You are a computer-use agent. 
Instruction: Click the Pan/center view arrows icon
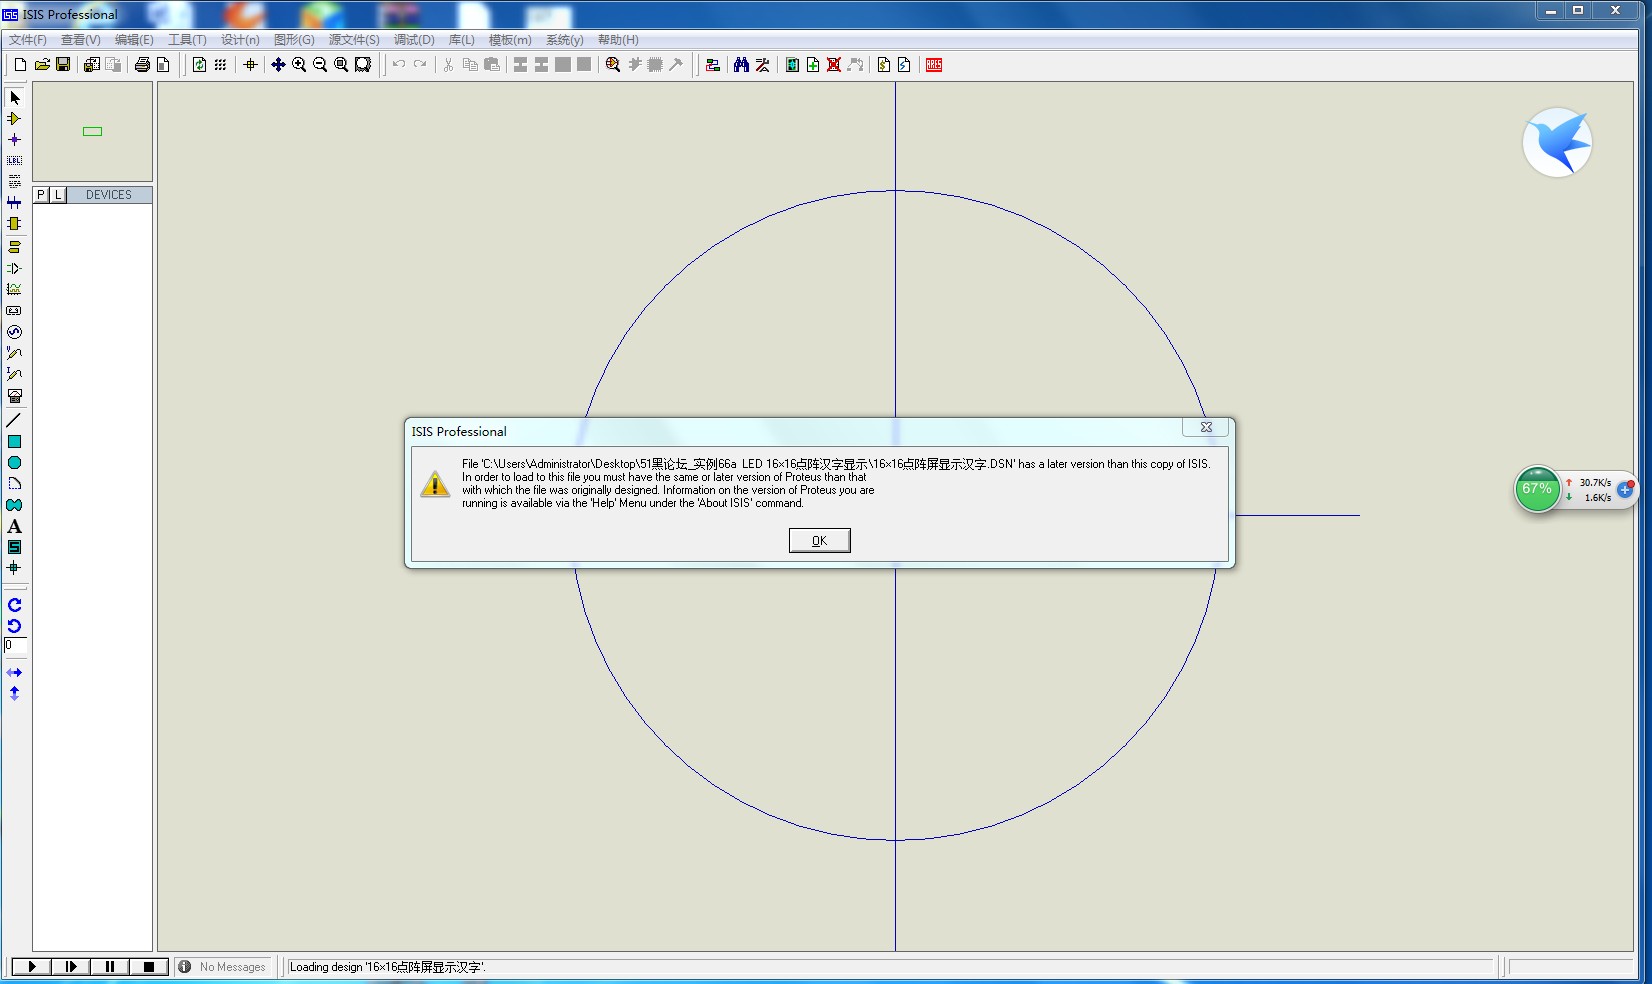pyautogui.click(x=278, y=64)
